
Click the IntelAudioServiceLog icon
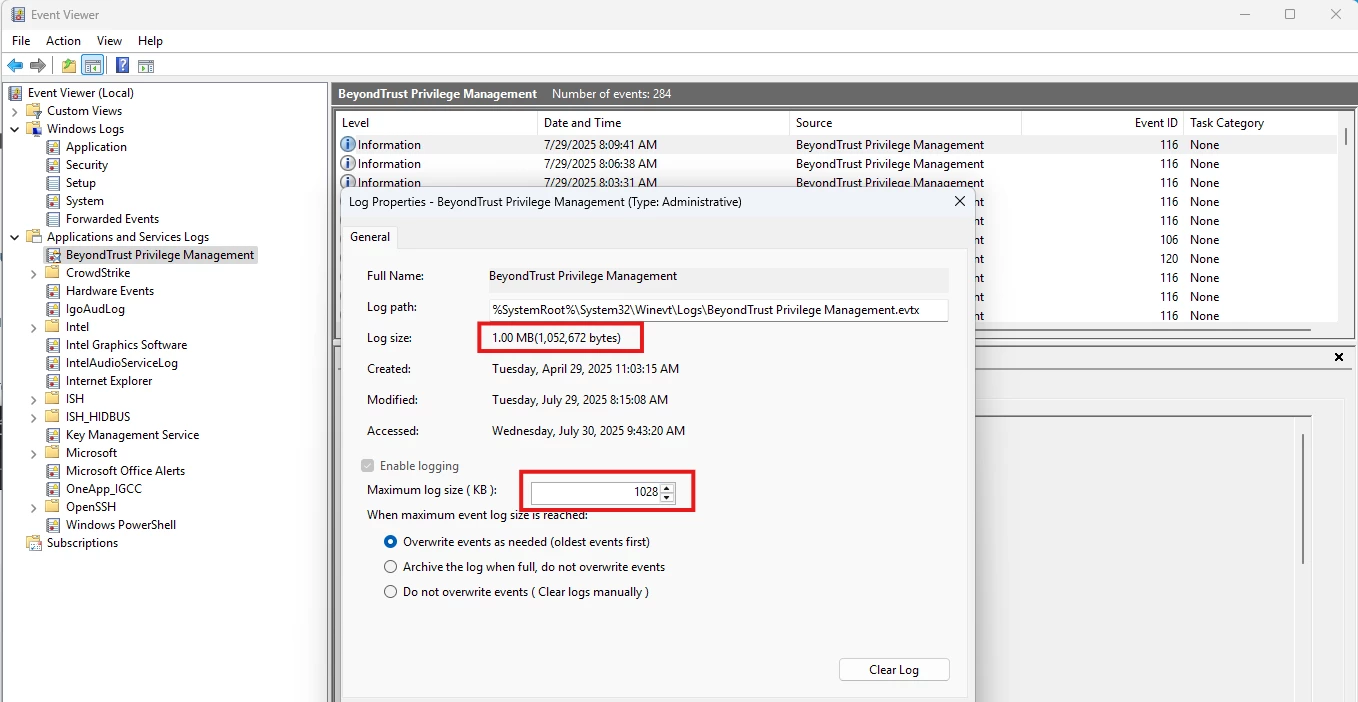point(54,363)
